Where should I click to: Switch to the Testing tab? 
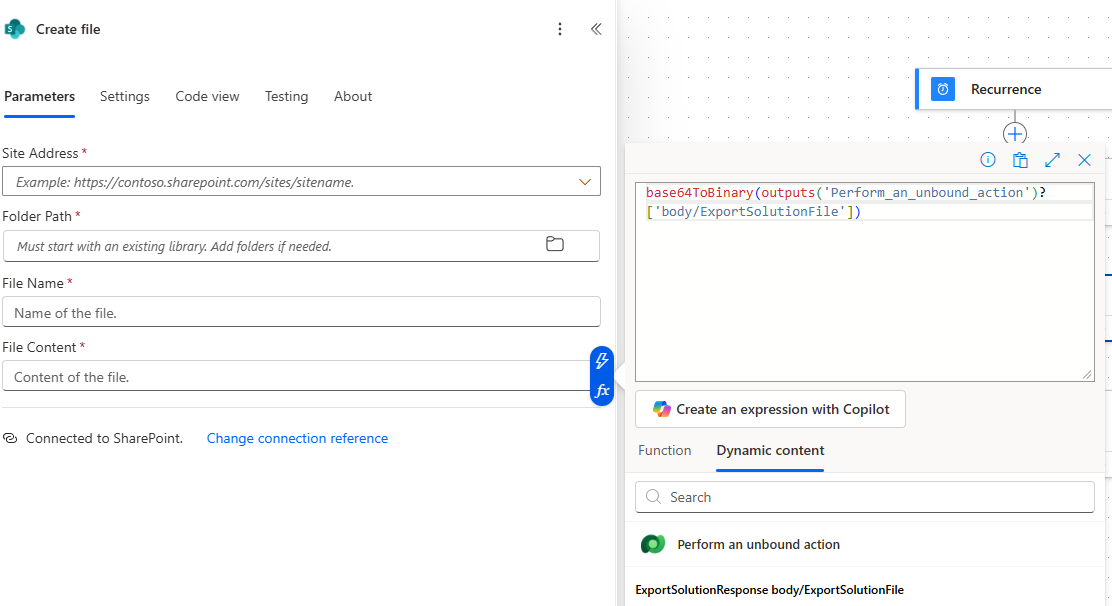tap(287, 96)
